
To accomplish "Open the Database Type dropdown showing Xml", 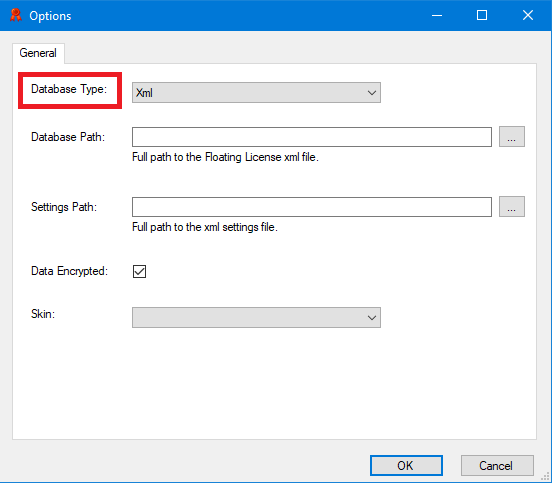I will point(256,93).
